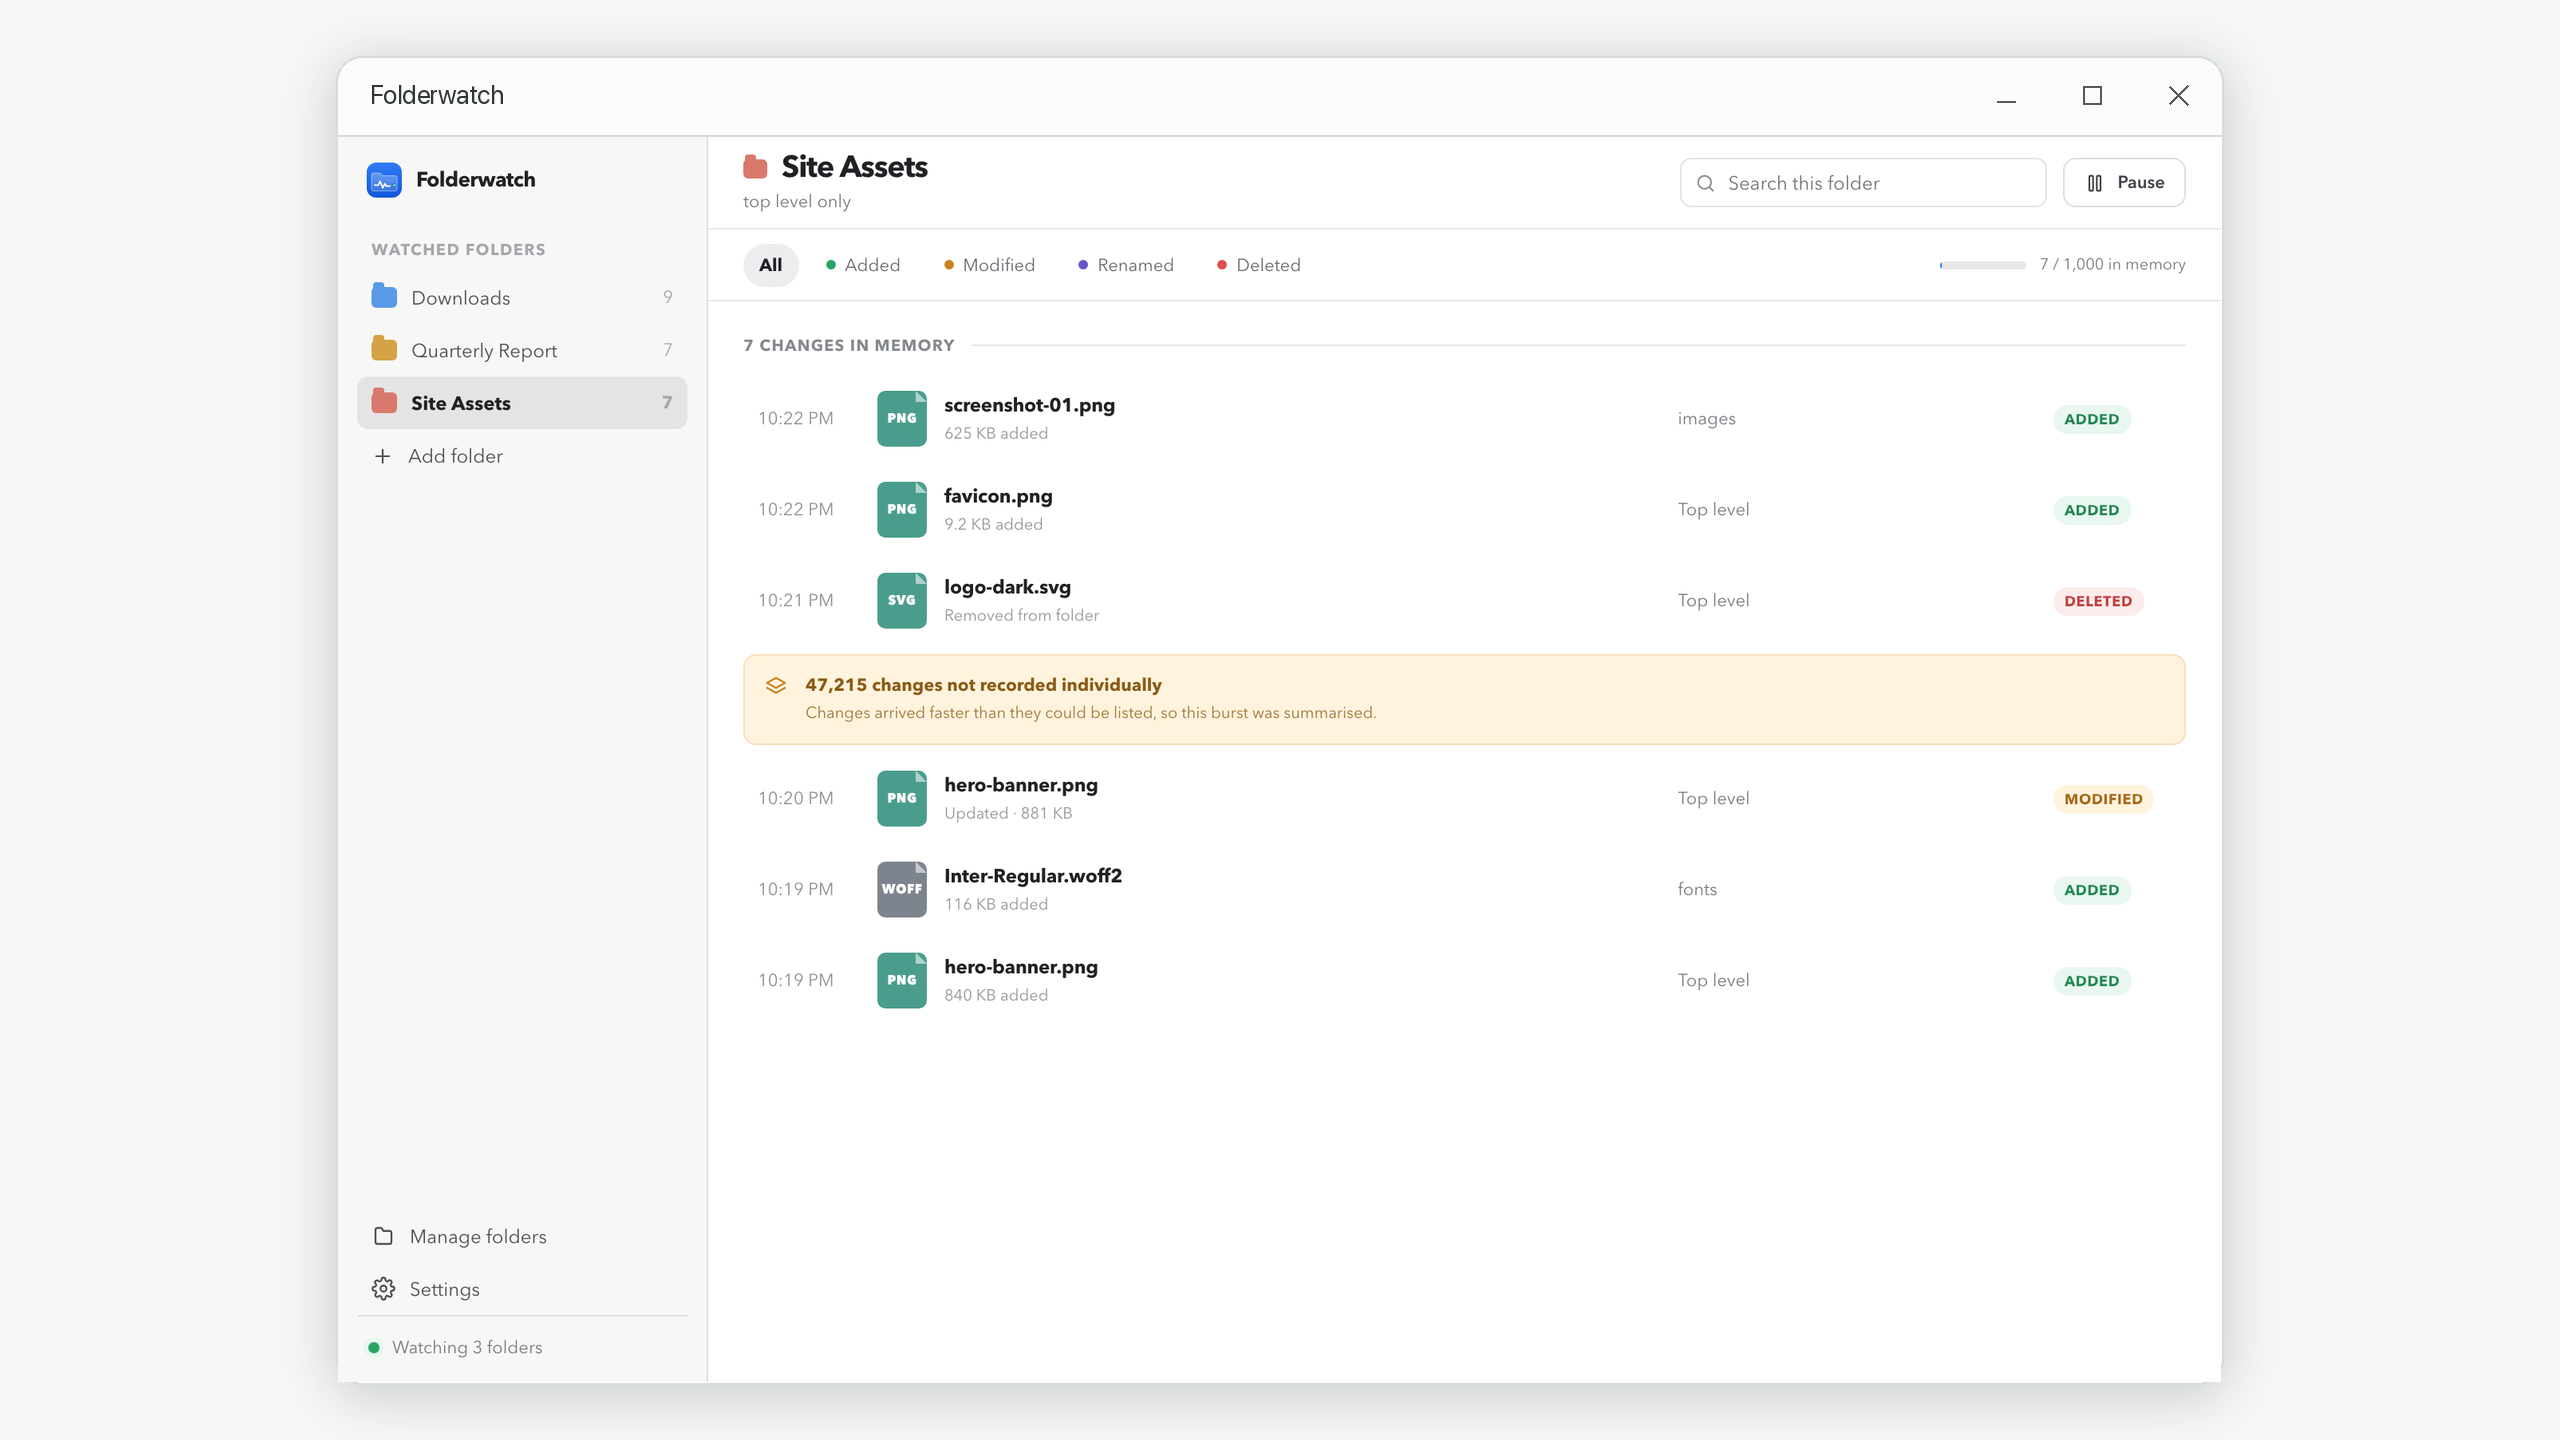The height and width of the screenshot is (1440, 2560).
Task: Click file name favicon.png
Action: coord(998,496)
